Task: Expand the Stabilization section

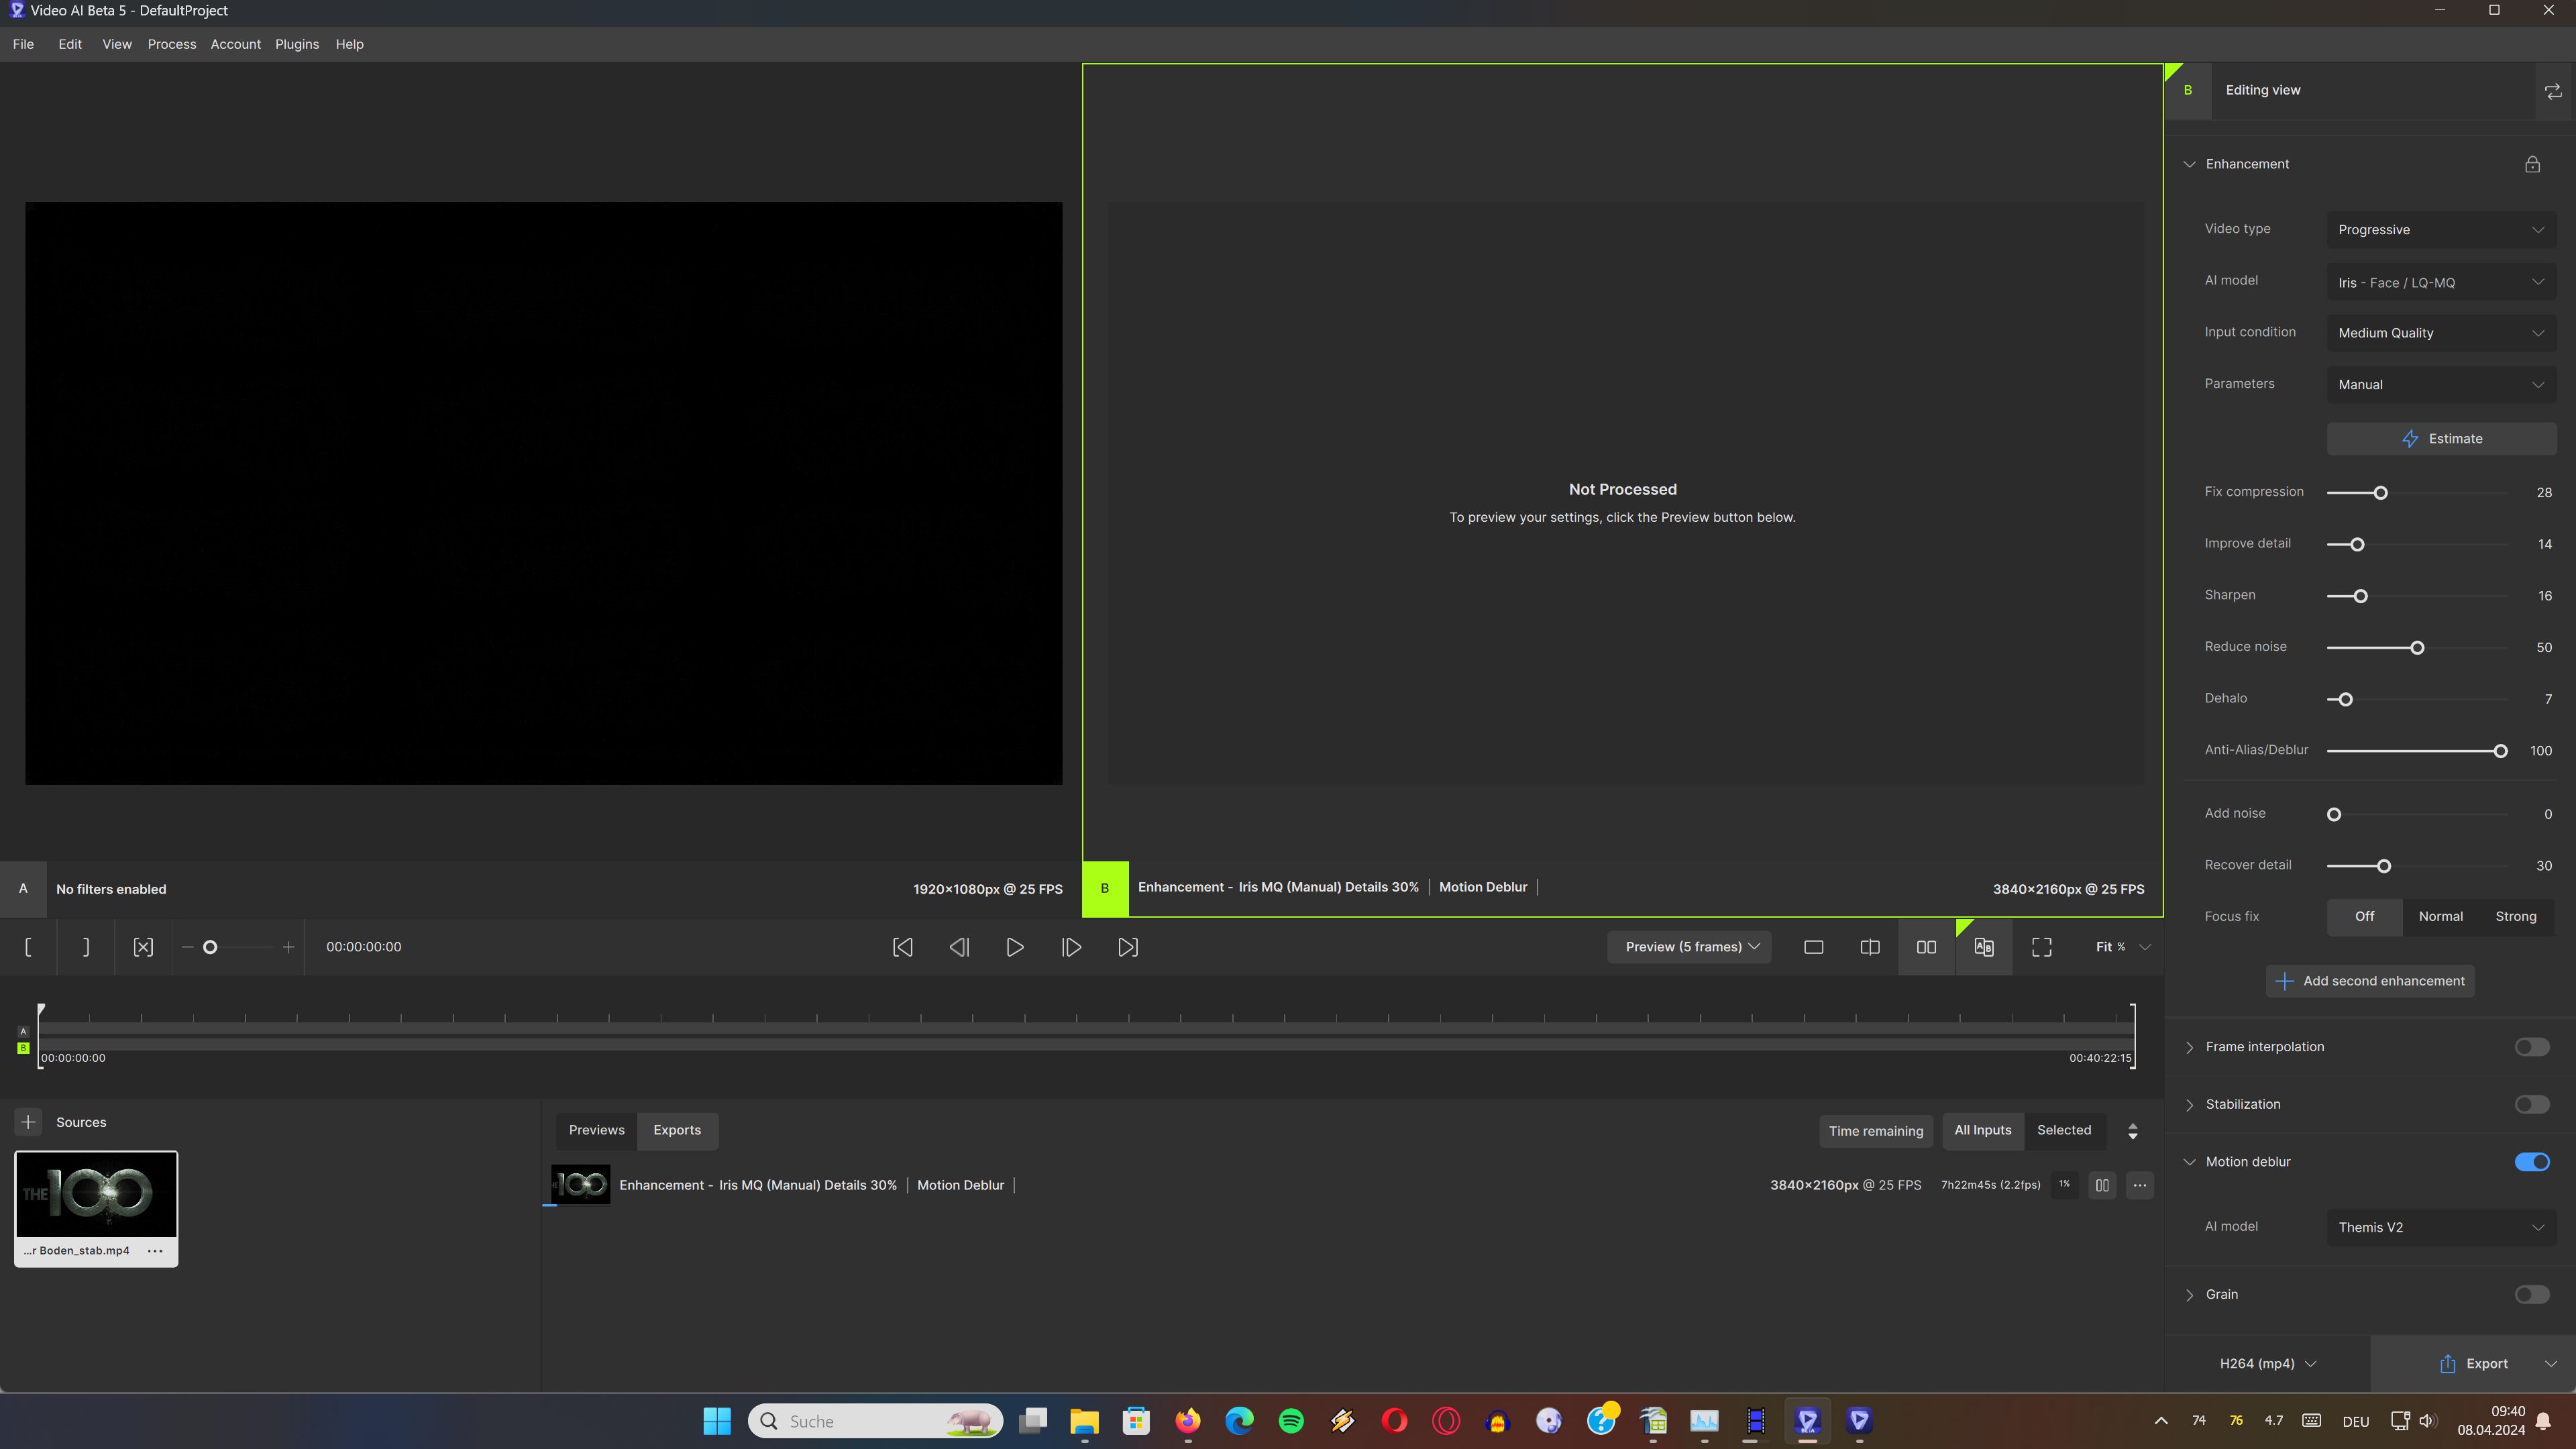Action: click(x=2190, y=1105)
